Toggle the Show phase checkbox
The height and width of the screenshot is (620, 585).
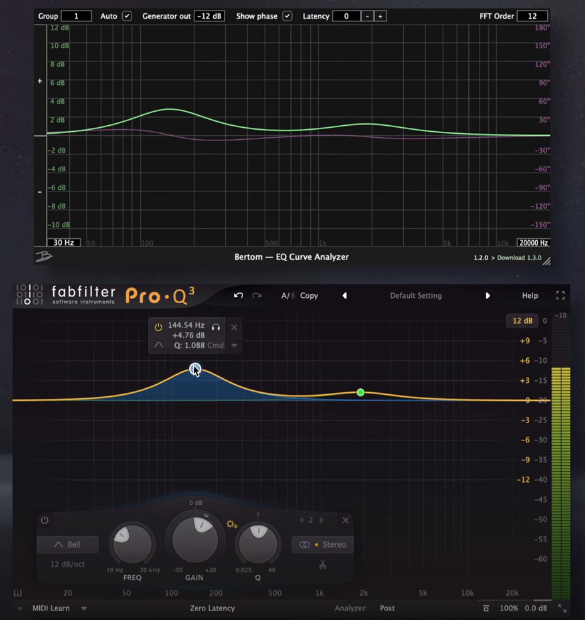[287, 16]
